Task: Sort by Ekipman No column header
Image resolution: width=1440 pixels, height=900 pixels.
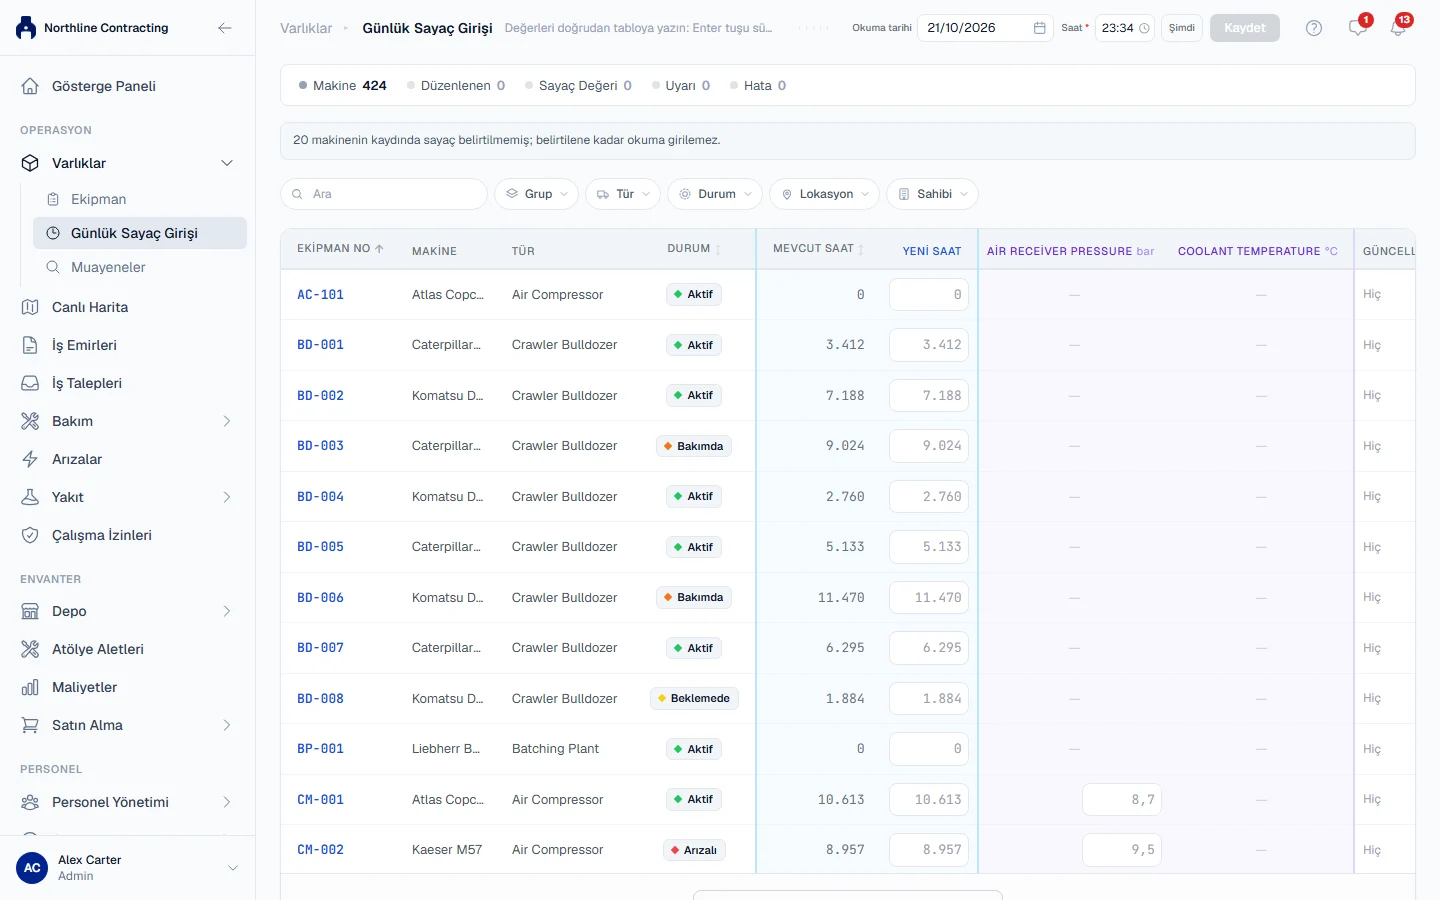Action: [340, 248]
